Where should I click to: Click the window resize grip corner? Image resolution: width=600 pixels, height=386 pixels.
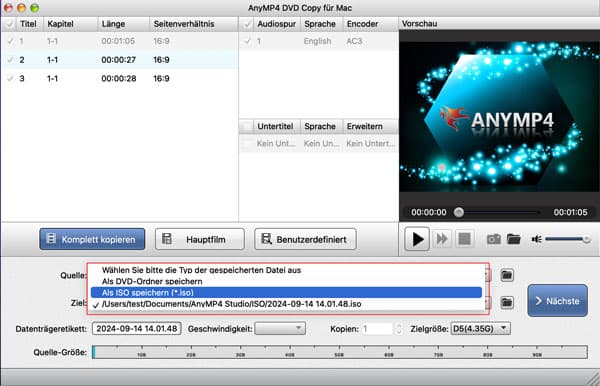point(593,379)
